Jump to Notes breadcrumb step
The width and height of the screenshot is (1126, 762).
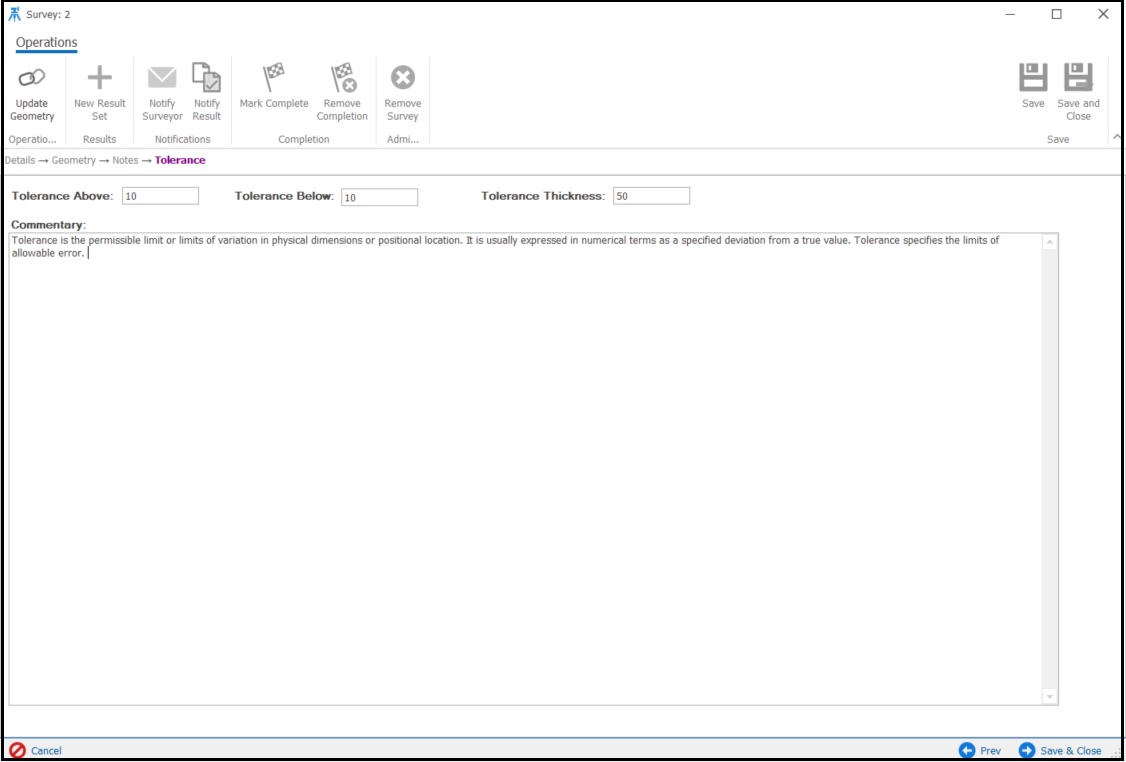coord(125,160)
